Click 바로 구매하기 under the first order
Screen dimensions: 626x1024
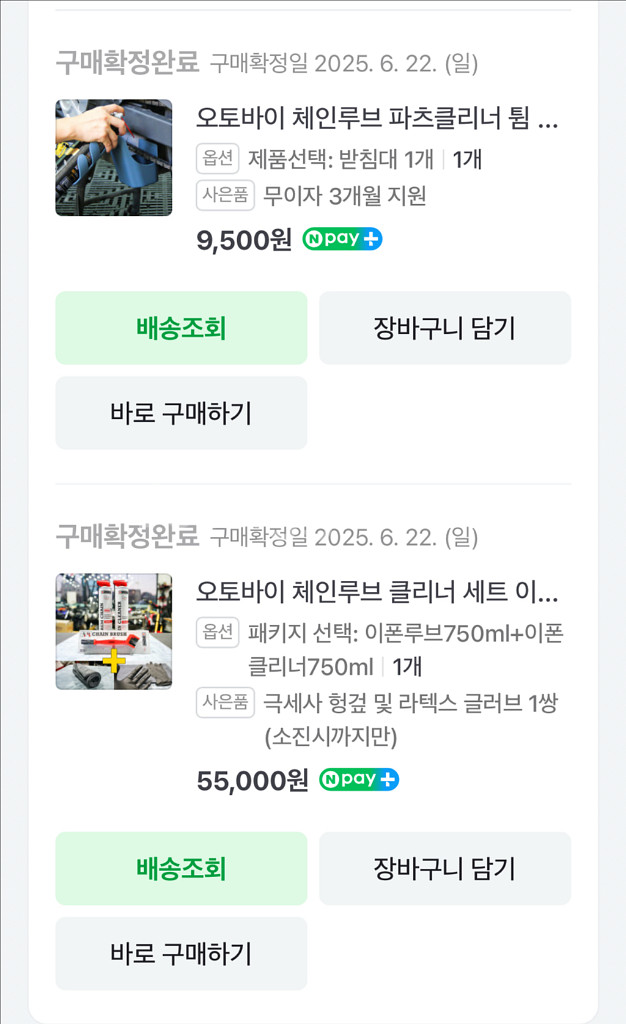(180, 413)
